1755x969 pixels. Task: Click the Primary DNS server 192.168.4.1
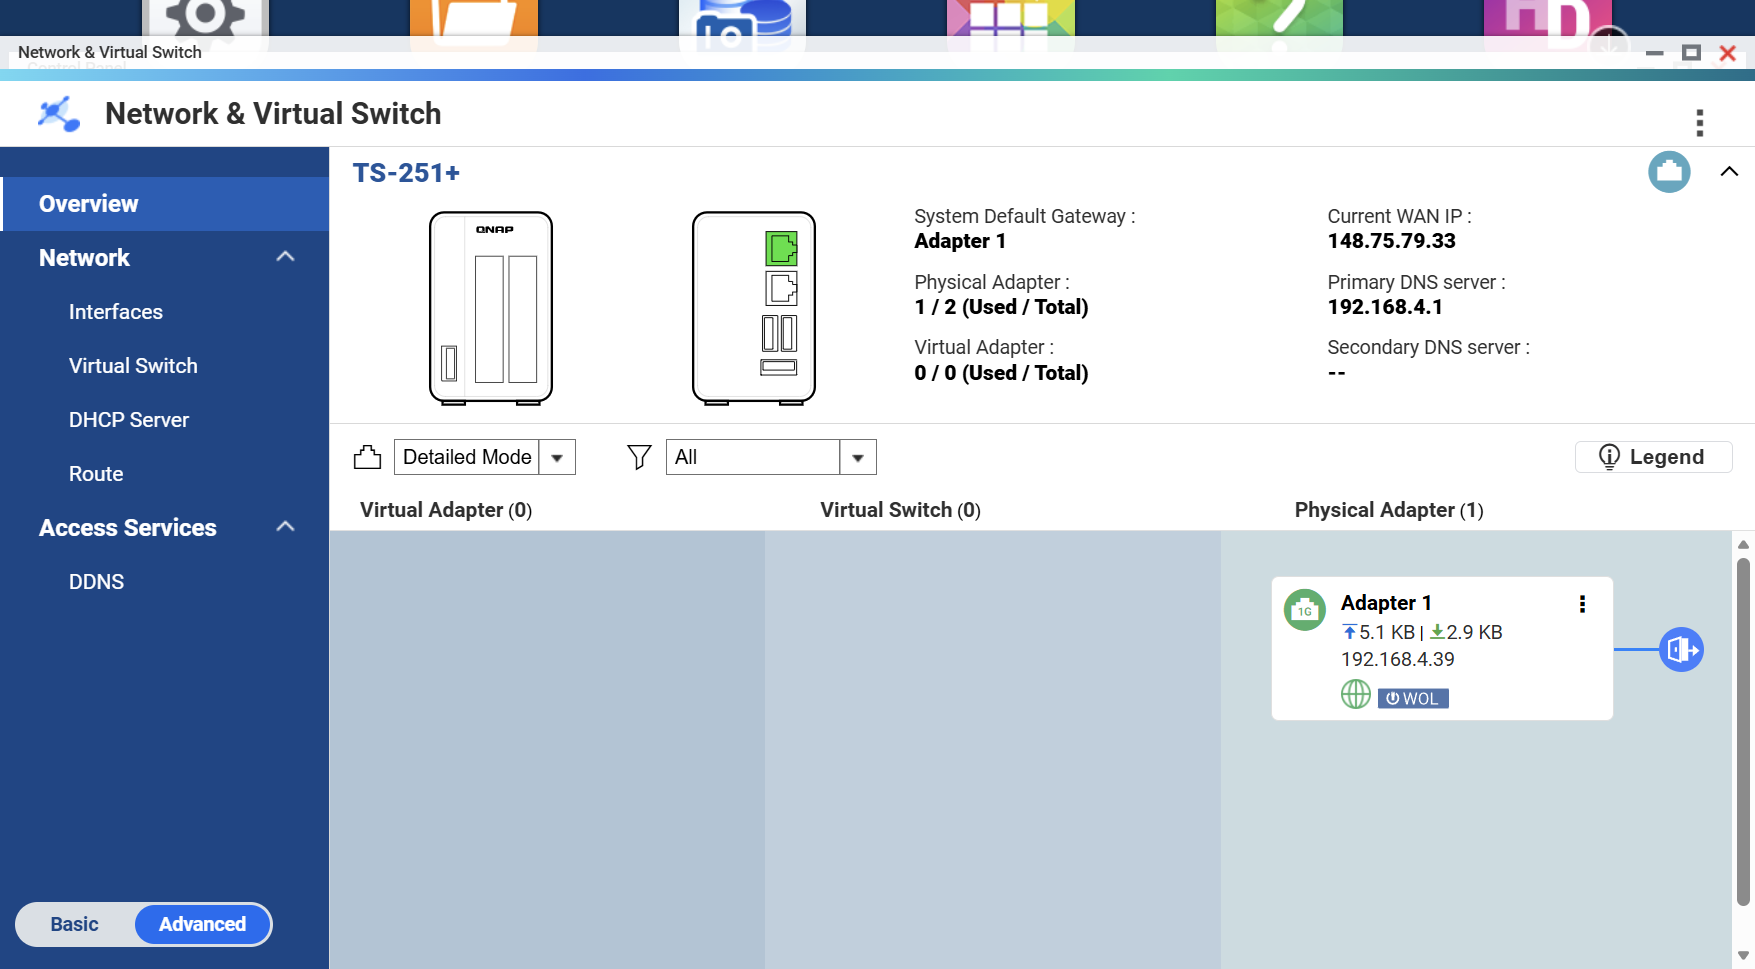point(1385,307)
